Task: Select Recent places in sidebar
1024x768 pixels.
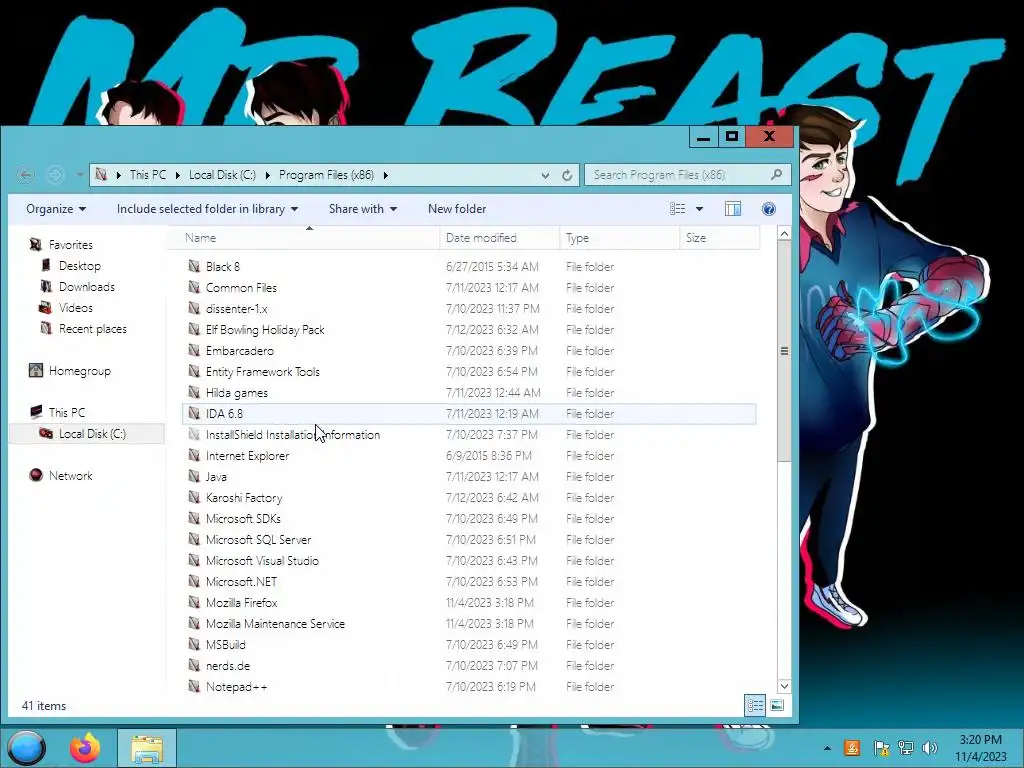Action: (93, 328)
